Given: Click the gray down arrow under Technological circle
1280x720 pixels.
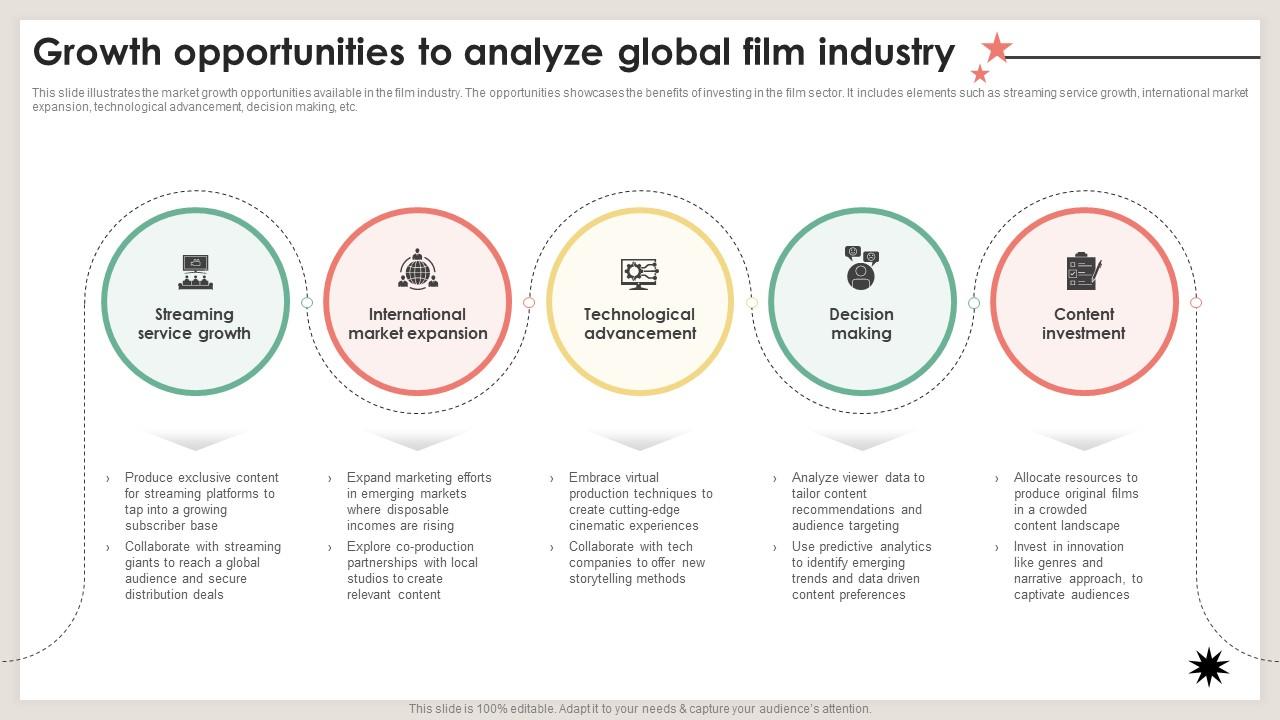Looking at the screenshot, I should pyautogui.click(x=640, y=440).
